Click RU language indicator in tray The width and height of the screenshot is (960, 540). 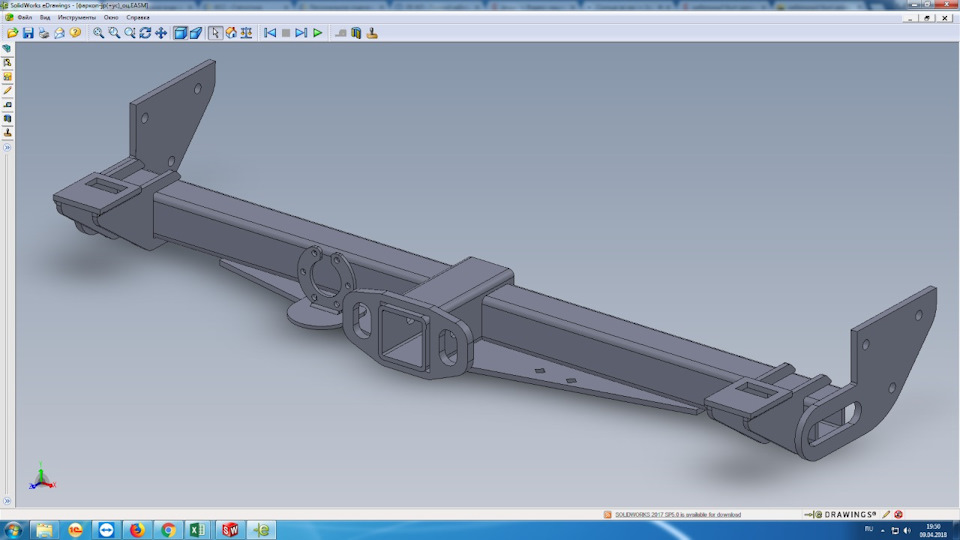pos(869,528)
